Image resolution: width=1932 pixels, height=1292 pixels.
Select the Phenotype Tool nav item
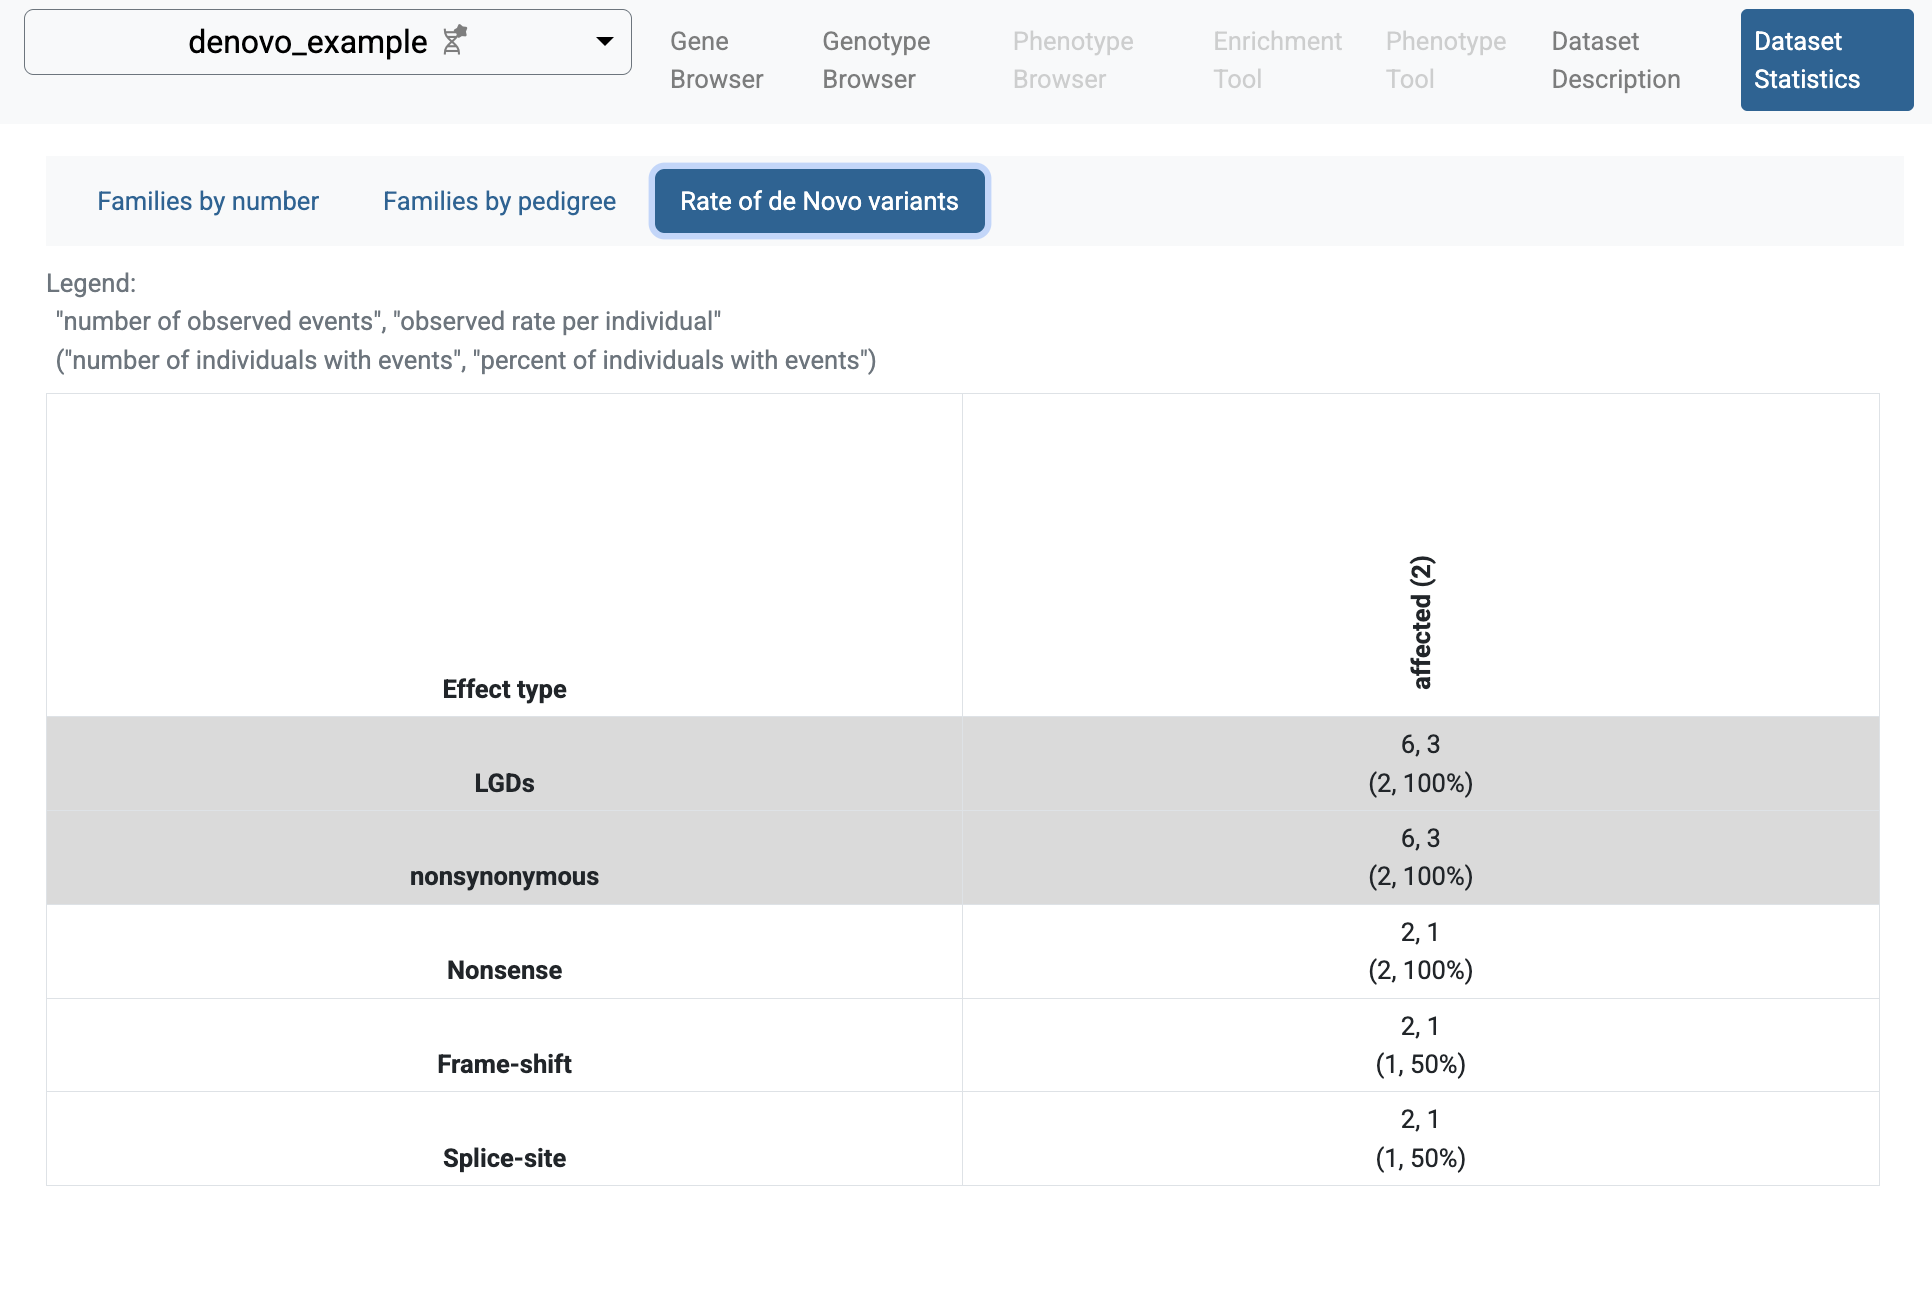1445,60
